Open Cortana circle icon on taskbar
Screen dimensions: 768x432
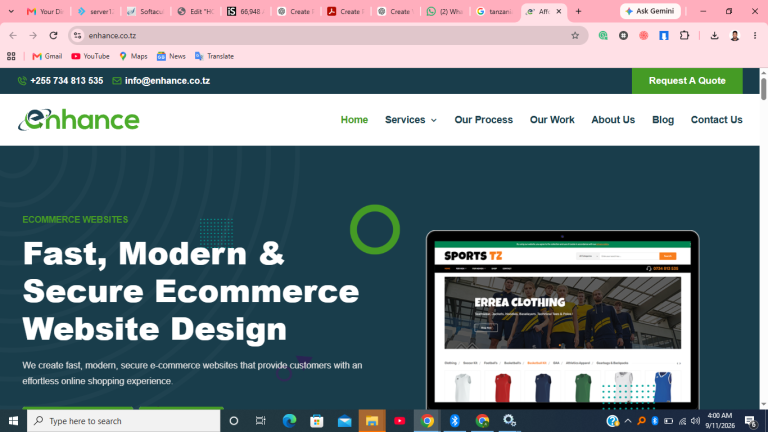point(234,421)
